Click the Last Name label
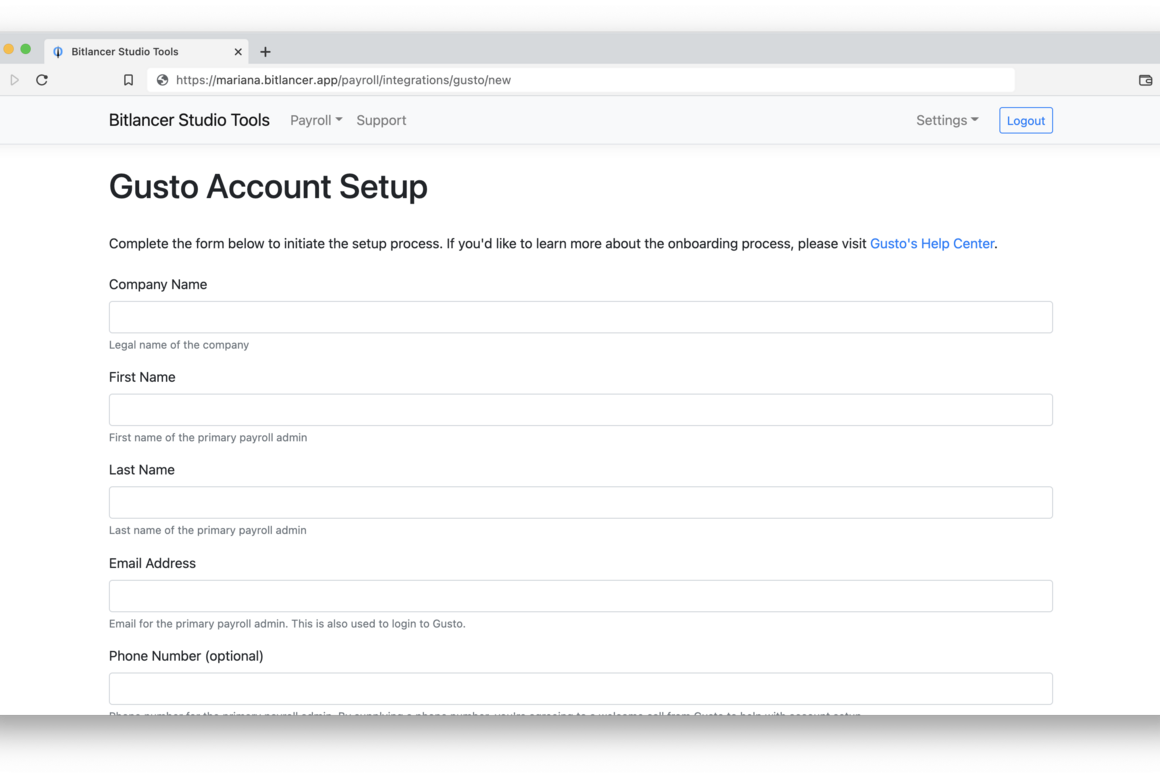The height and width of the screenshot is (778, 1160). pos(141,470)
